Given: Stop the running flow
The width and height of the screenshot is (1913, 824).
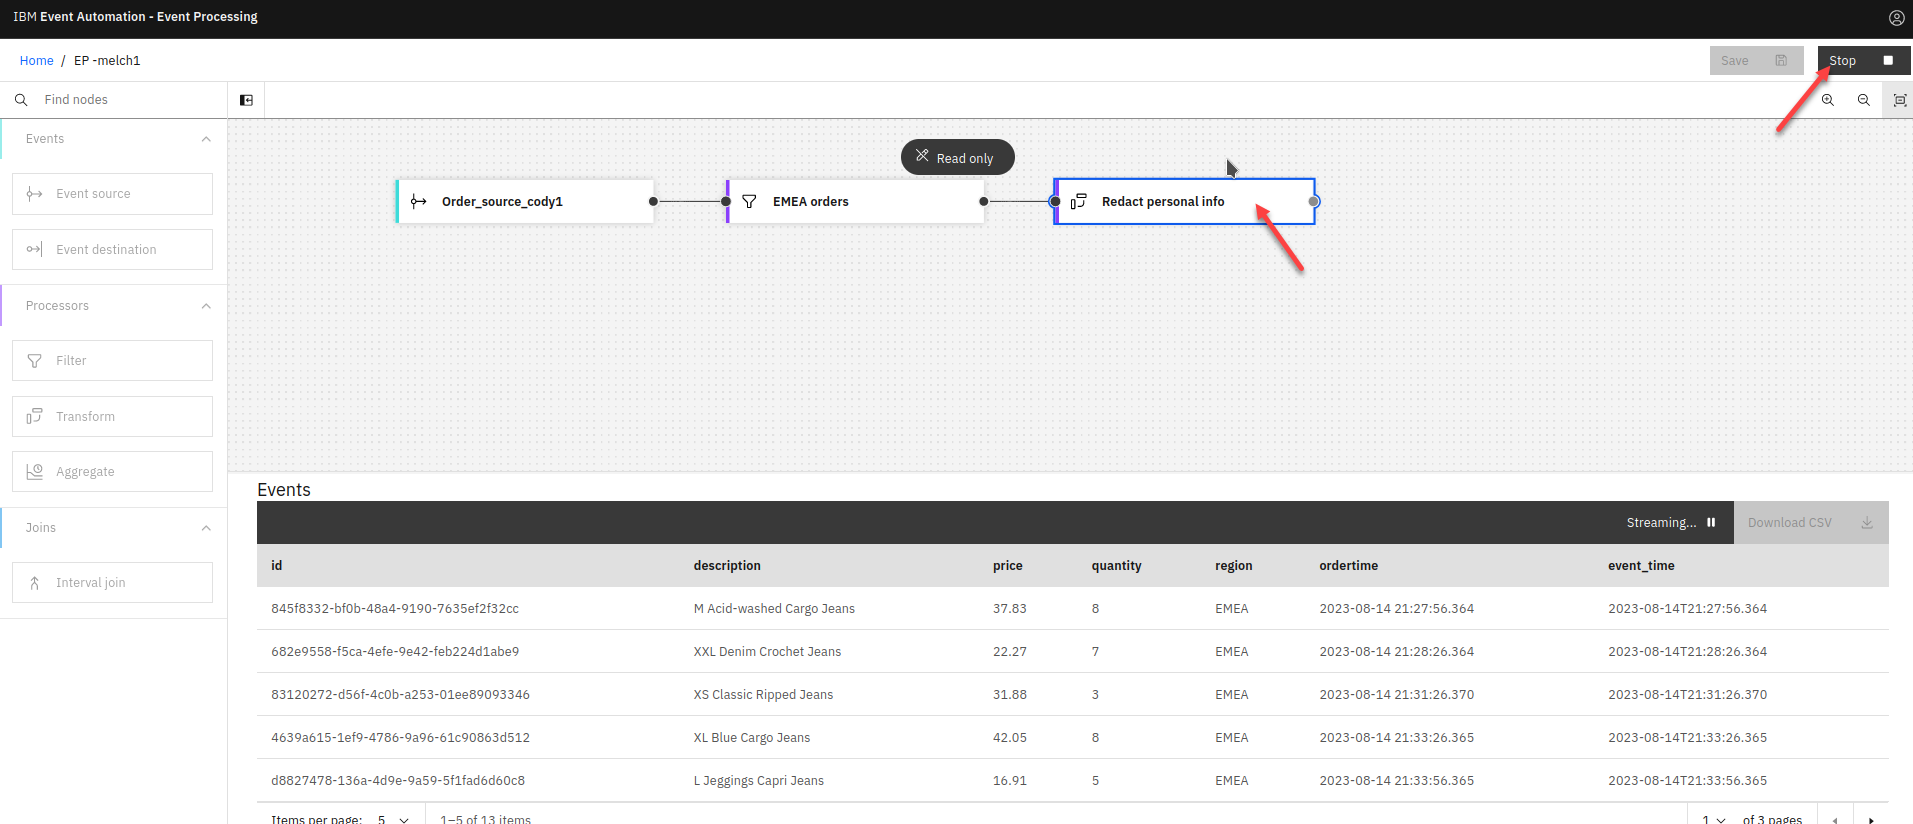Looking at the screenshot, I should [1861, 61].
